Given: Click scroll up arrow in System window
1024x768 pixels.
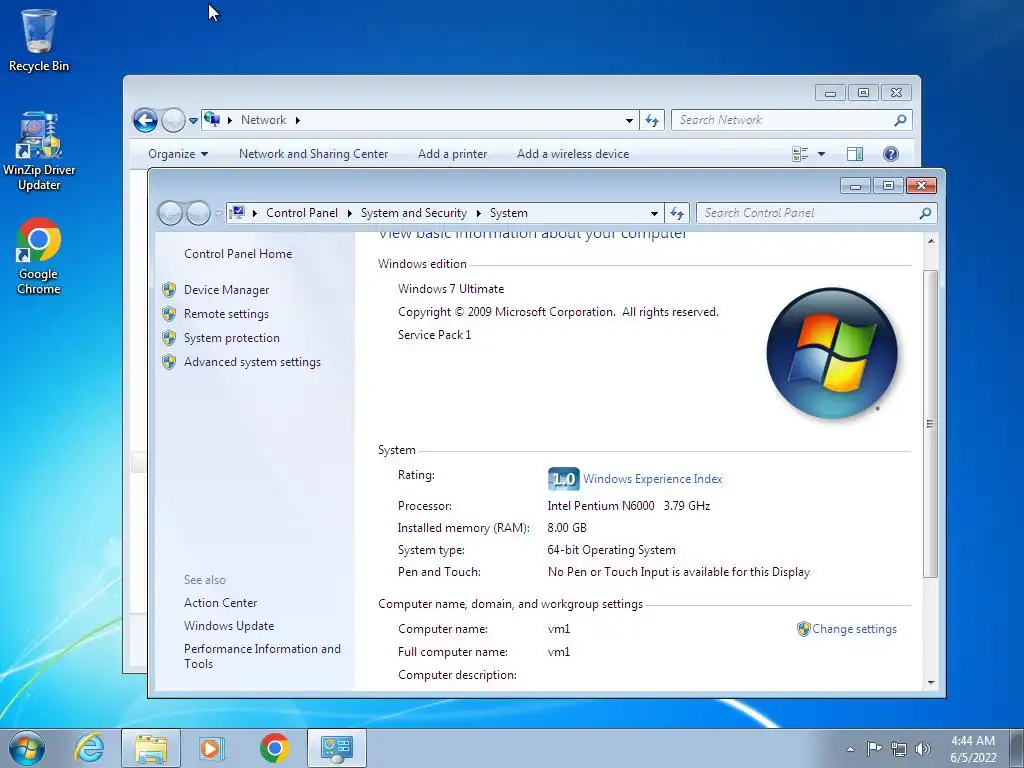Looking at the screenshot, I should point(931,242).
